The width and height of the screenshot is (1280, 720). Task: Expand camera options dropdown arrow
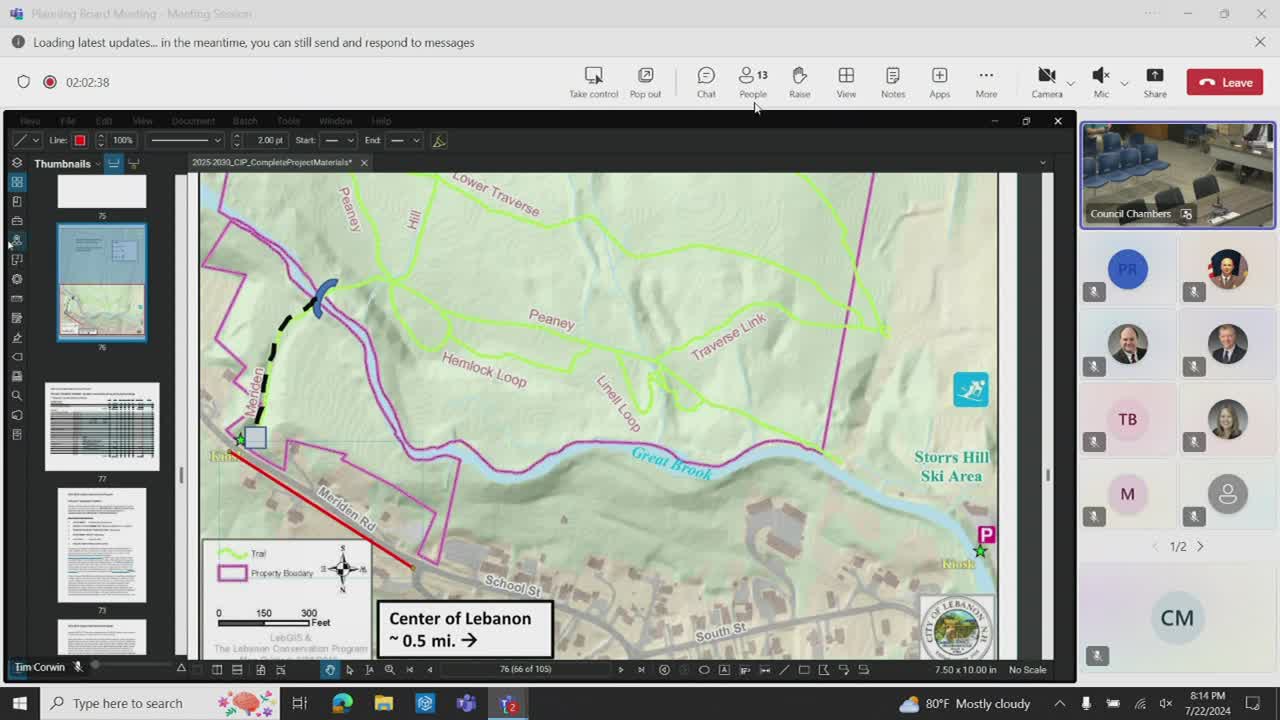tap(1070, 83)
